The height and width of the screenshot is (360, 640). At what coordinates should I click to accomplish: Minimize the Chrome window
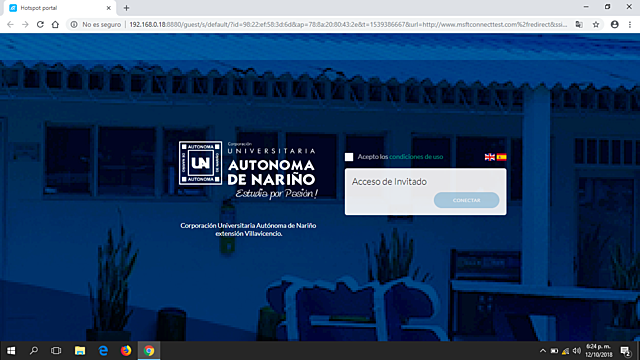586,7
